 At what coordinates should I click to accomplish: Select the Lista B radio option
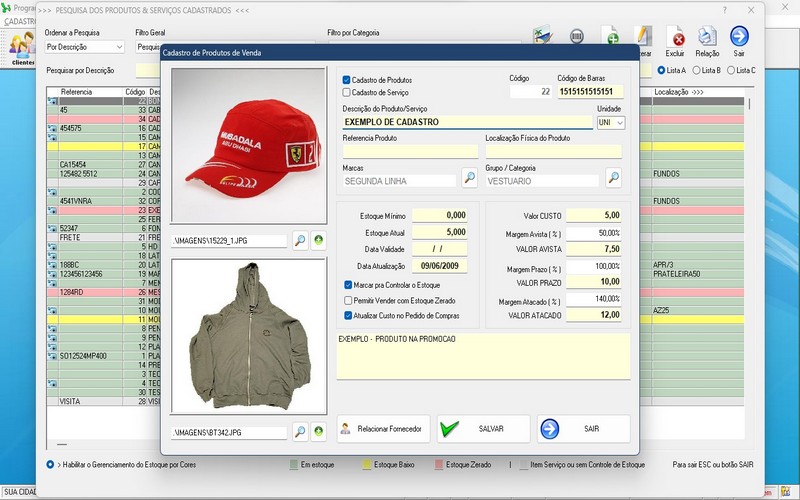696,70
